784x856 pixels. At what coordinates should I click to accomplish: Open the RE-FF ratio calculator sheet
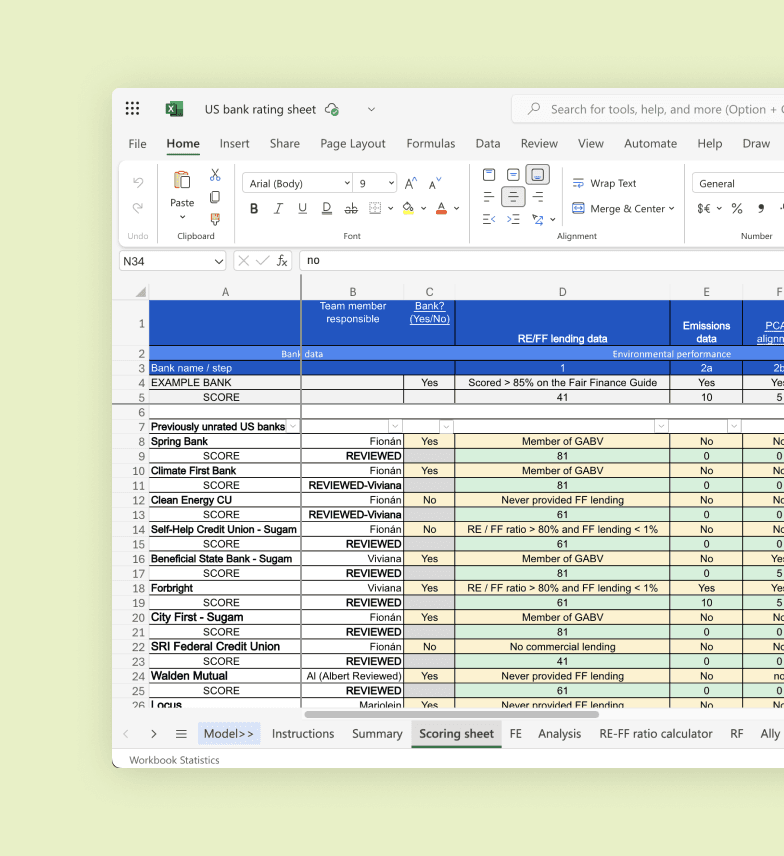coord(656,734)
